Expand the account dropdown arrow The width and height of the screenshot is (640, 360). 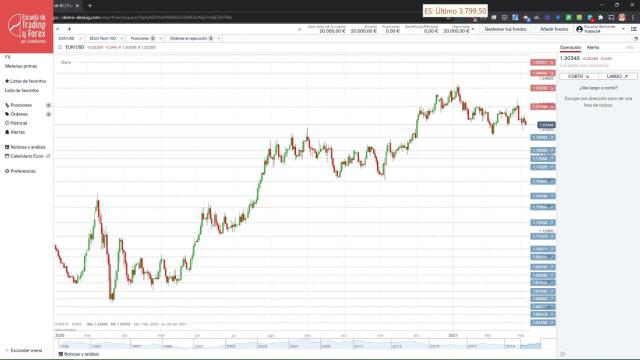coord(623,29)
